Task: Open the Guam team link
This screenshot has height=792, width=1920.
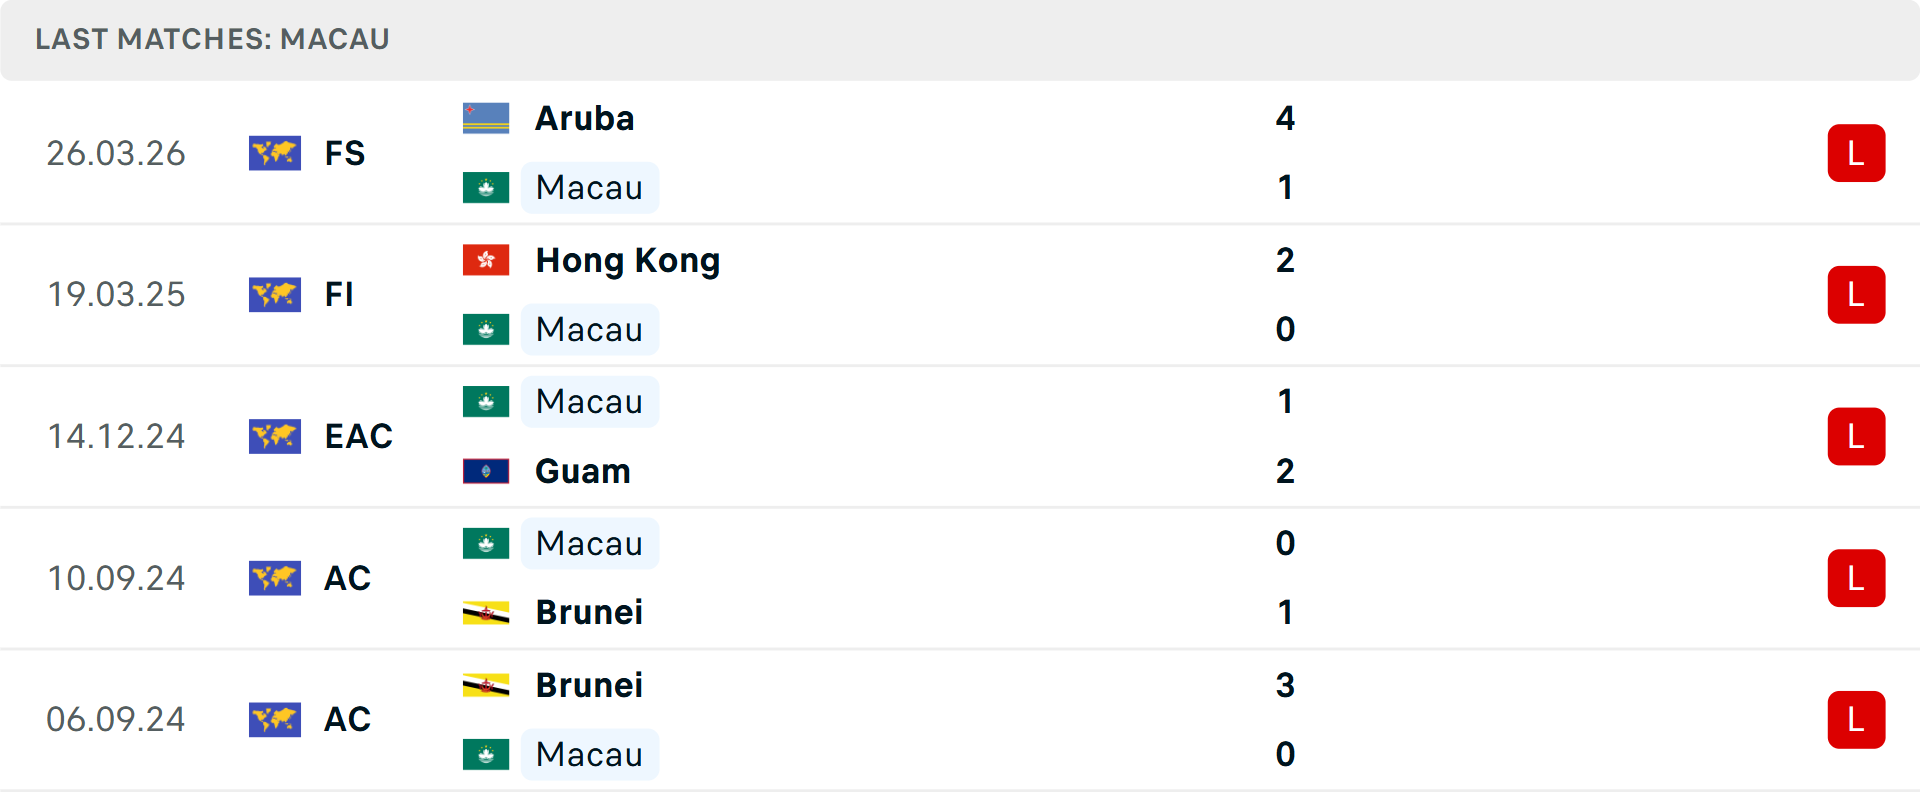Action: [583, 471]
